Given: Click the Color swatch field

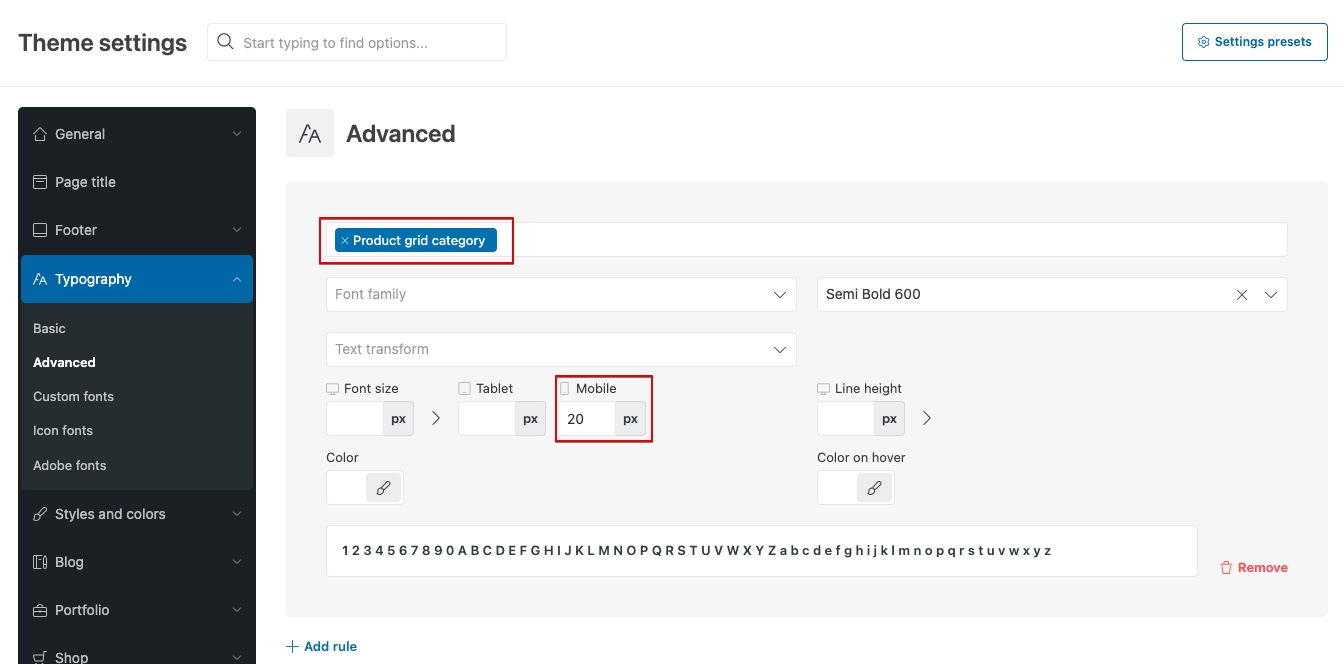Looking at the screenshot, I should [347, 488].
